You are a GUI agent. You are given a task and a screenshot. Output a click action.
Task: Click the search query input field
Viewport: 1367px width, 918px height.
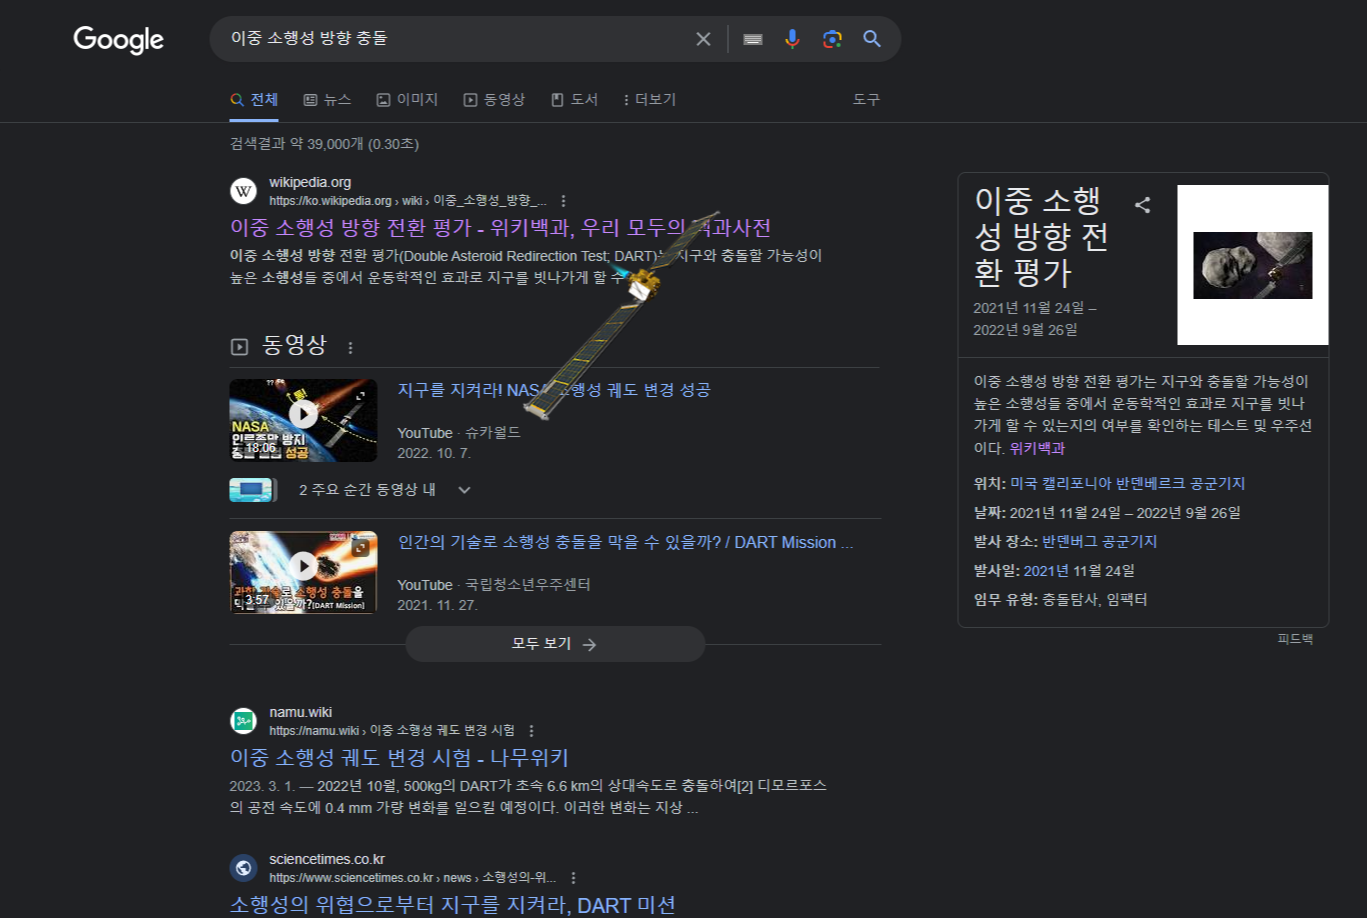click(455, 39)
